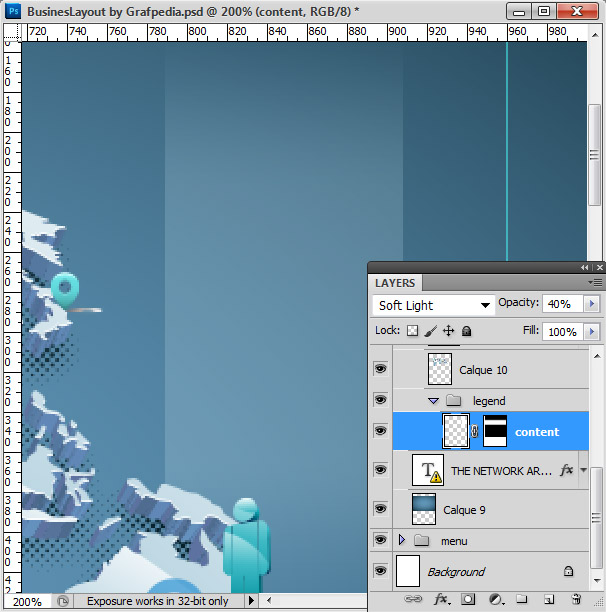This screenshot has width=606, height=612.
Task: Click the legend group folder icon
Action: click(x=453, y=400)
